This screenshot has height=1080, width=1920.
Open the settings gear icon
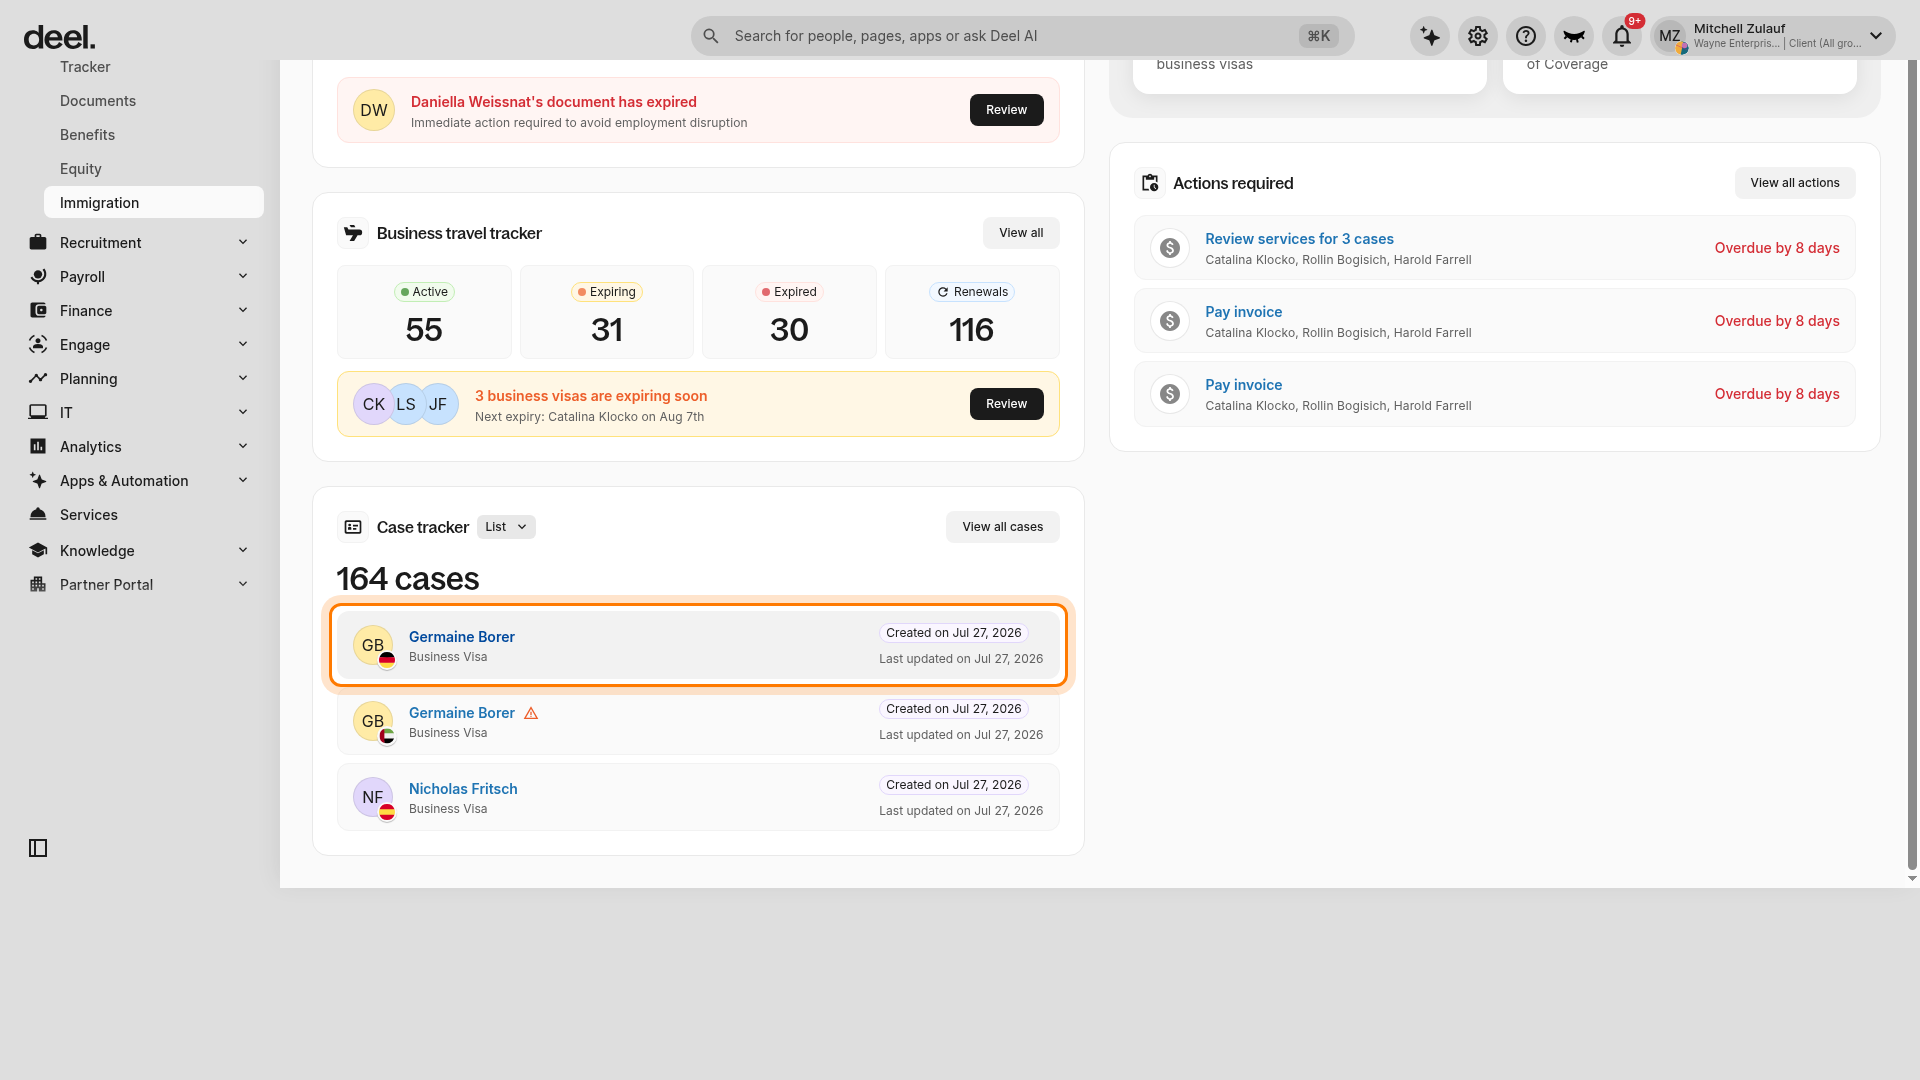click(x=1478, y=36)
